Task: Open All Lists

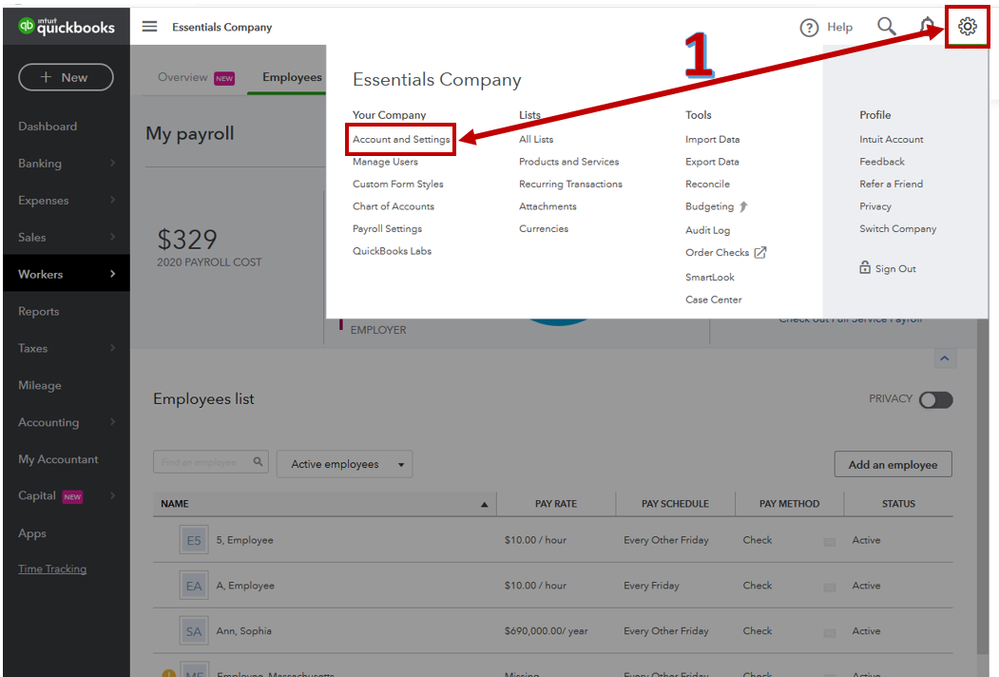Action: pyautogui.click(x=536, y=139)
